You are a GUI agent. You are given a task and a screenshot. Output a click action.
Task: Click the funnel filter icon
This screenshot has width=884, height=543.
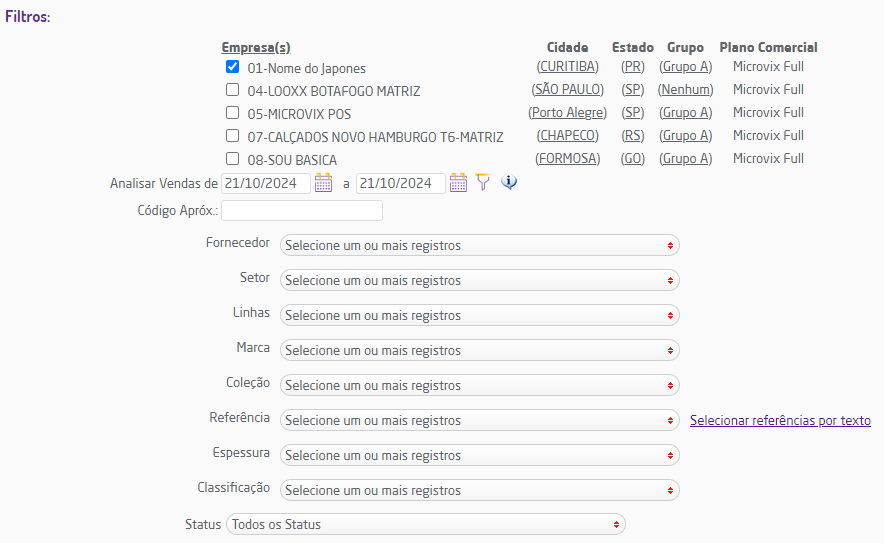pos(483,183)
